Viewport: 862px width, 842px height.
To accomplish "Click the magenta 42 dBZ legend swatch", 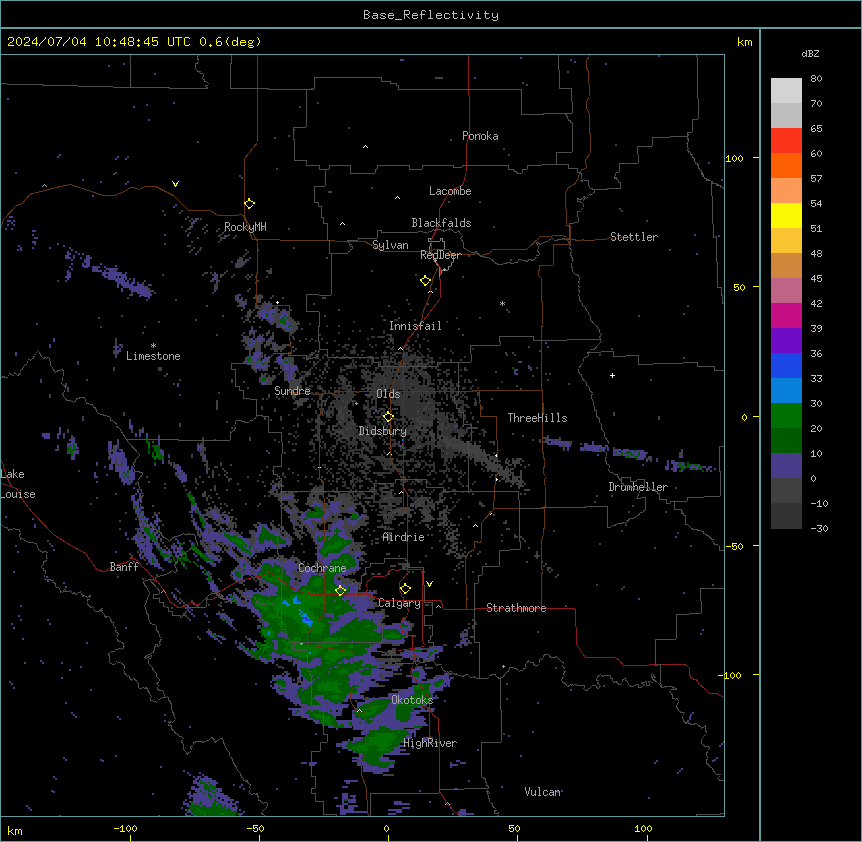I will click(x=786, y=315).
